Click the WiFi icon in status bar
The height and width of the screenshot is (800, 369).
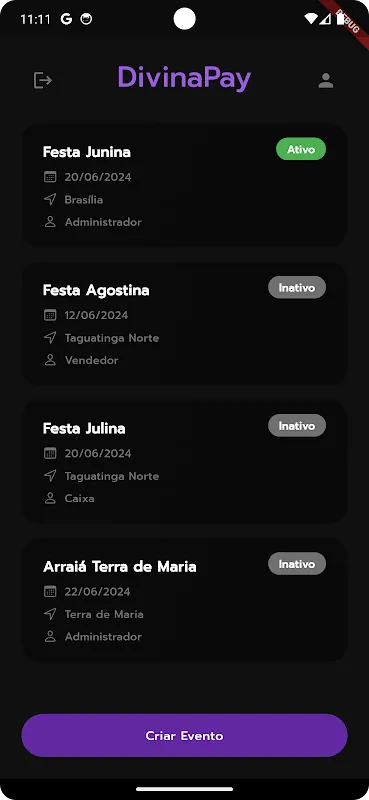click(310, 19)
